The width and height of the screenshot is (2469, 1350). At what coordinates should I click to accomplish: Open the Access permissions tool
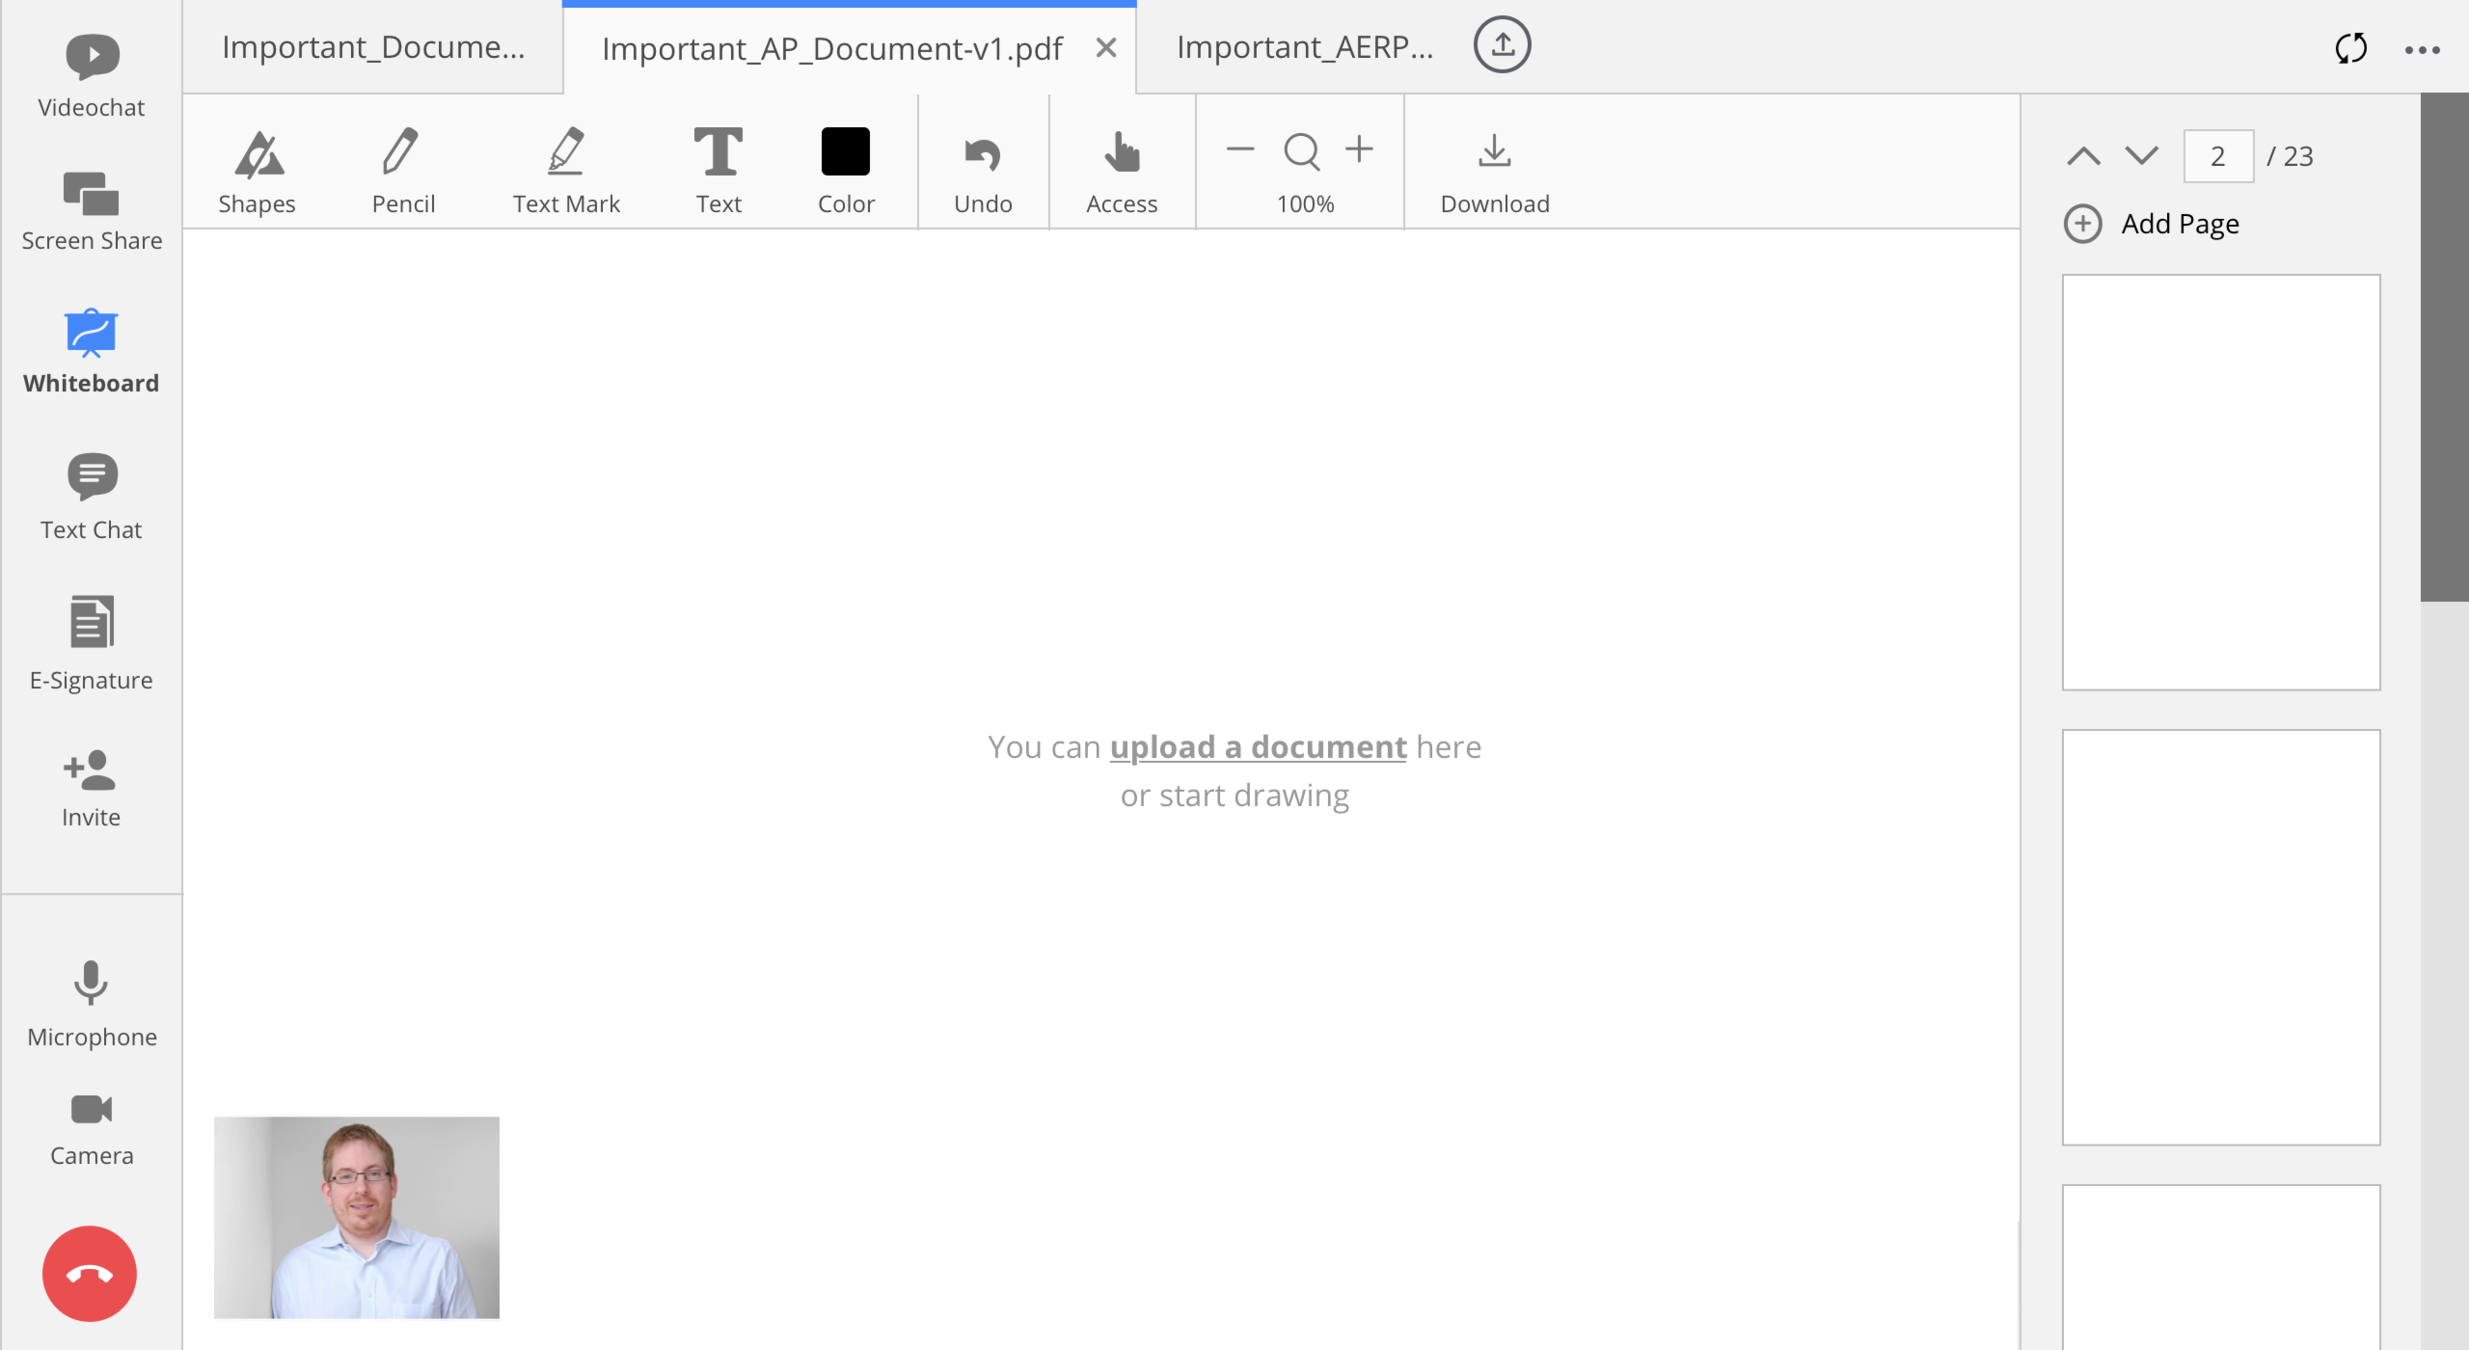(1121, 171)
